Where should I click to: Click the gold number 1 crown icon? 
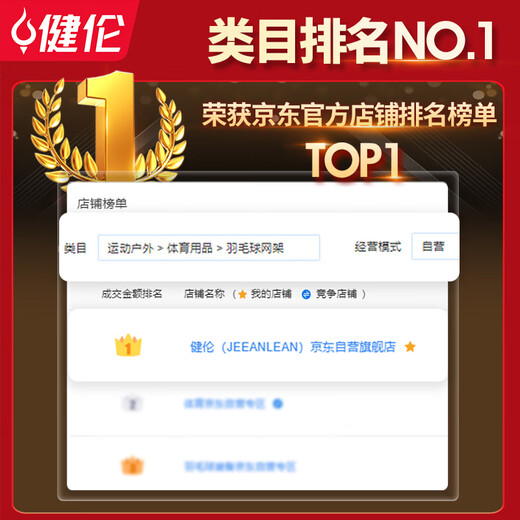[128, 346]
